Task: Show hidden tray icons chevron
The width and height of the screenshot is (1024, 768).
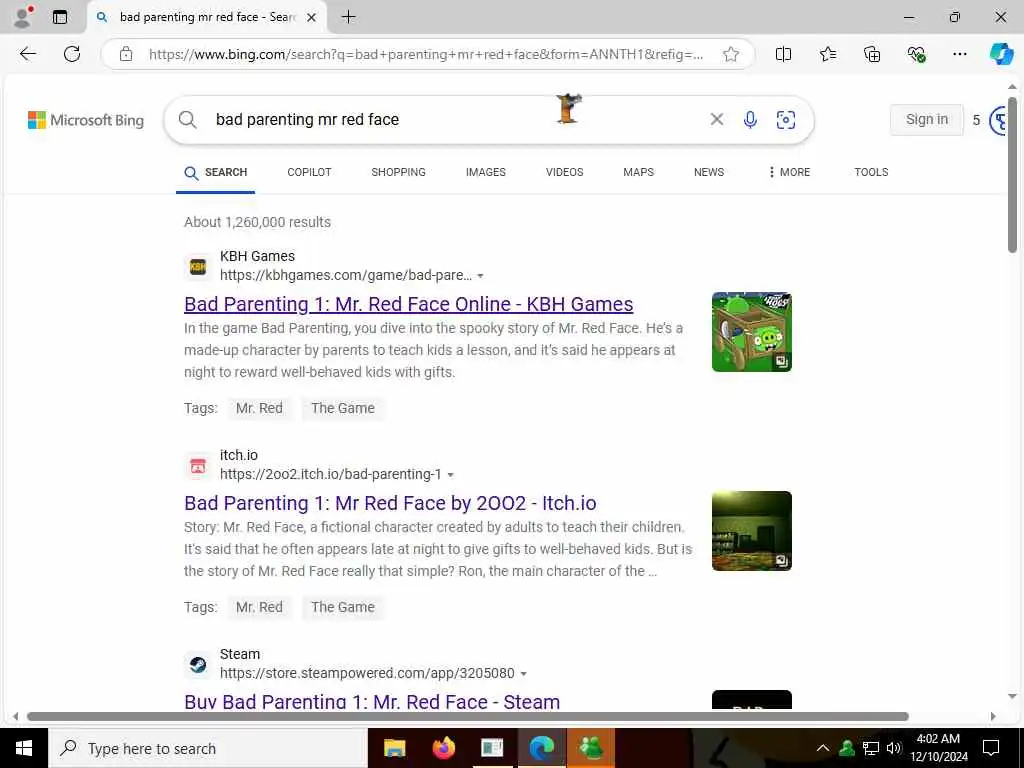Action: [823, 748]
